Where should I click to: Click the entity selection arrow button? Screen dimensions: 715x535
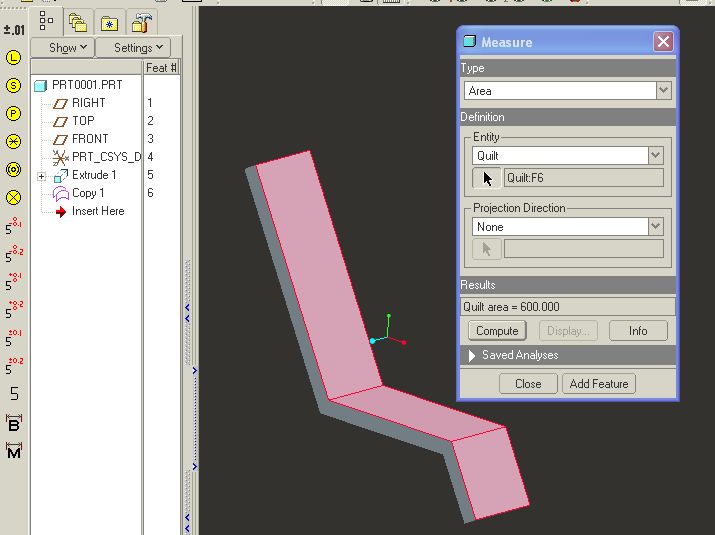pyautogui.click(x=487, y=178)
